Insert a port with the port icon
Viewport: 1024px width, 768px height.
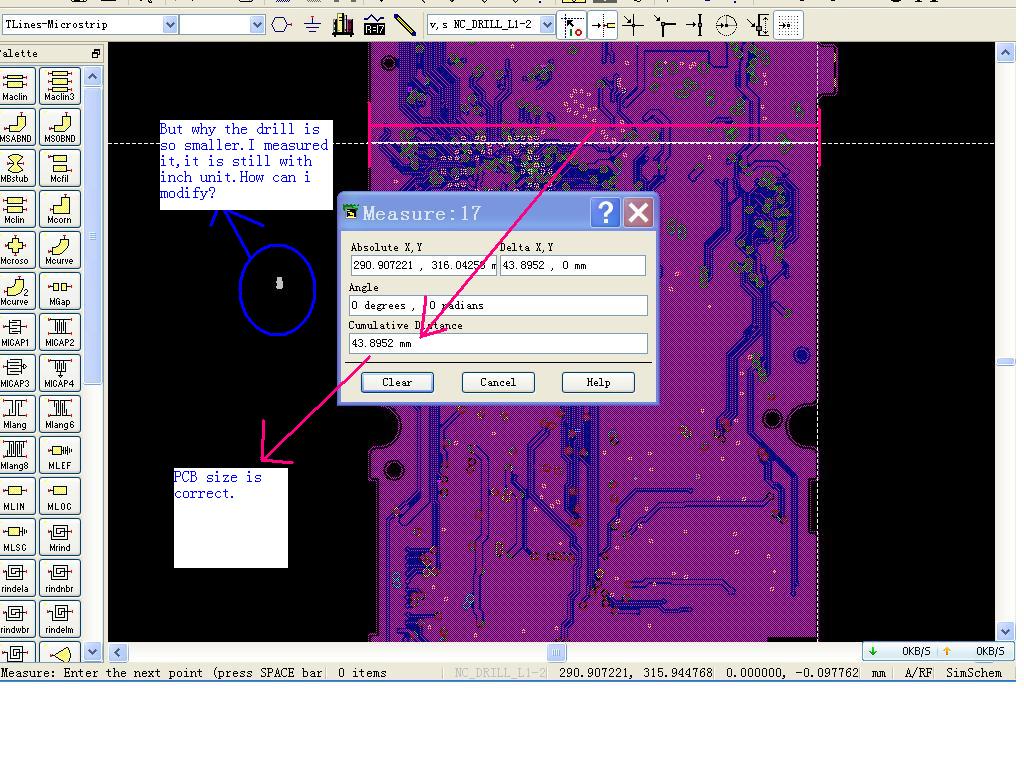(281, 25)
